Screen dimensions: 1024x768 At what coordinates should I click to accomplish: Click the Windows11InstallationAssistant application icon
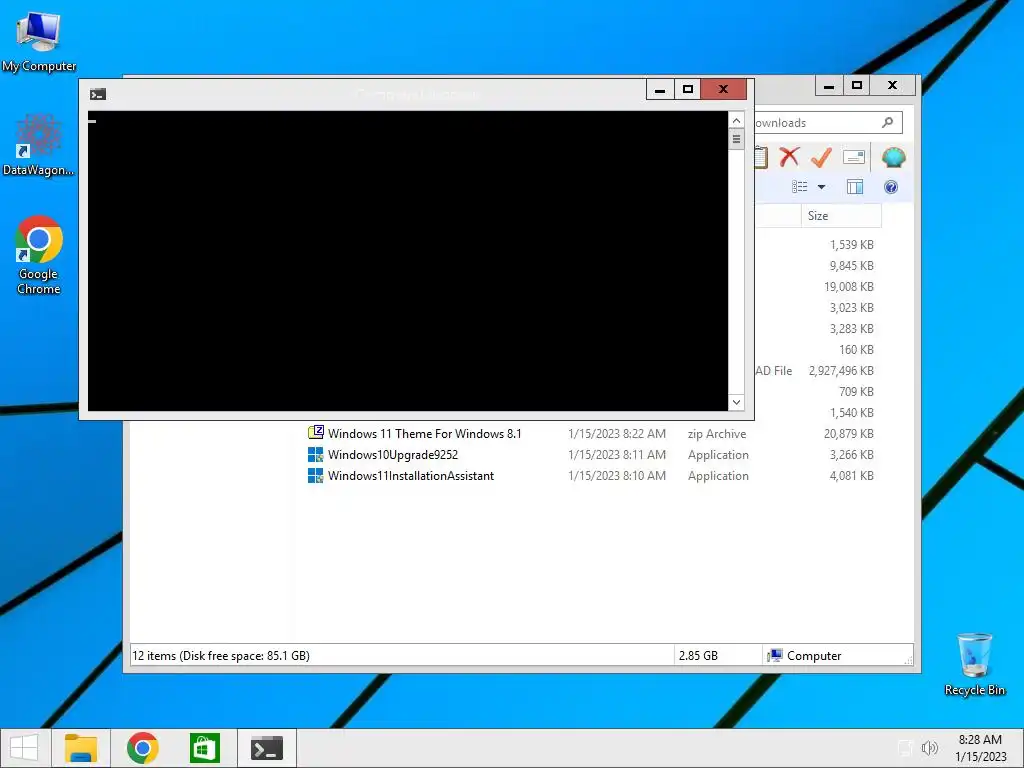click(315, 475)
